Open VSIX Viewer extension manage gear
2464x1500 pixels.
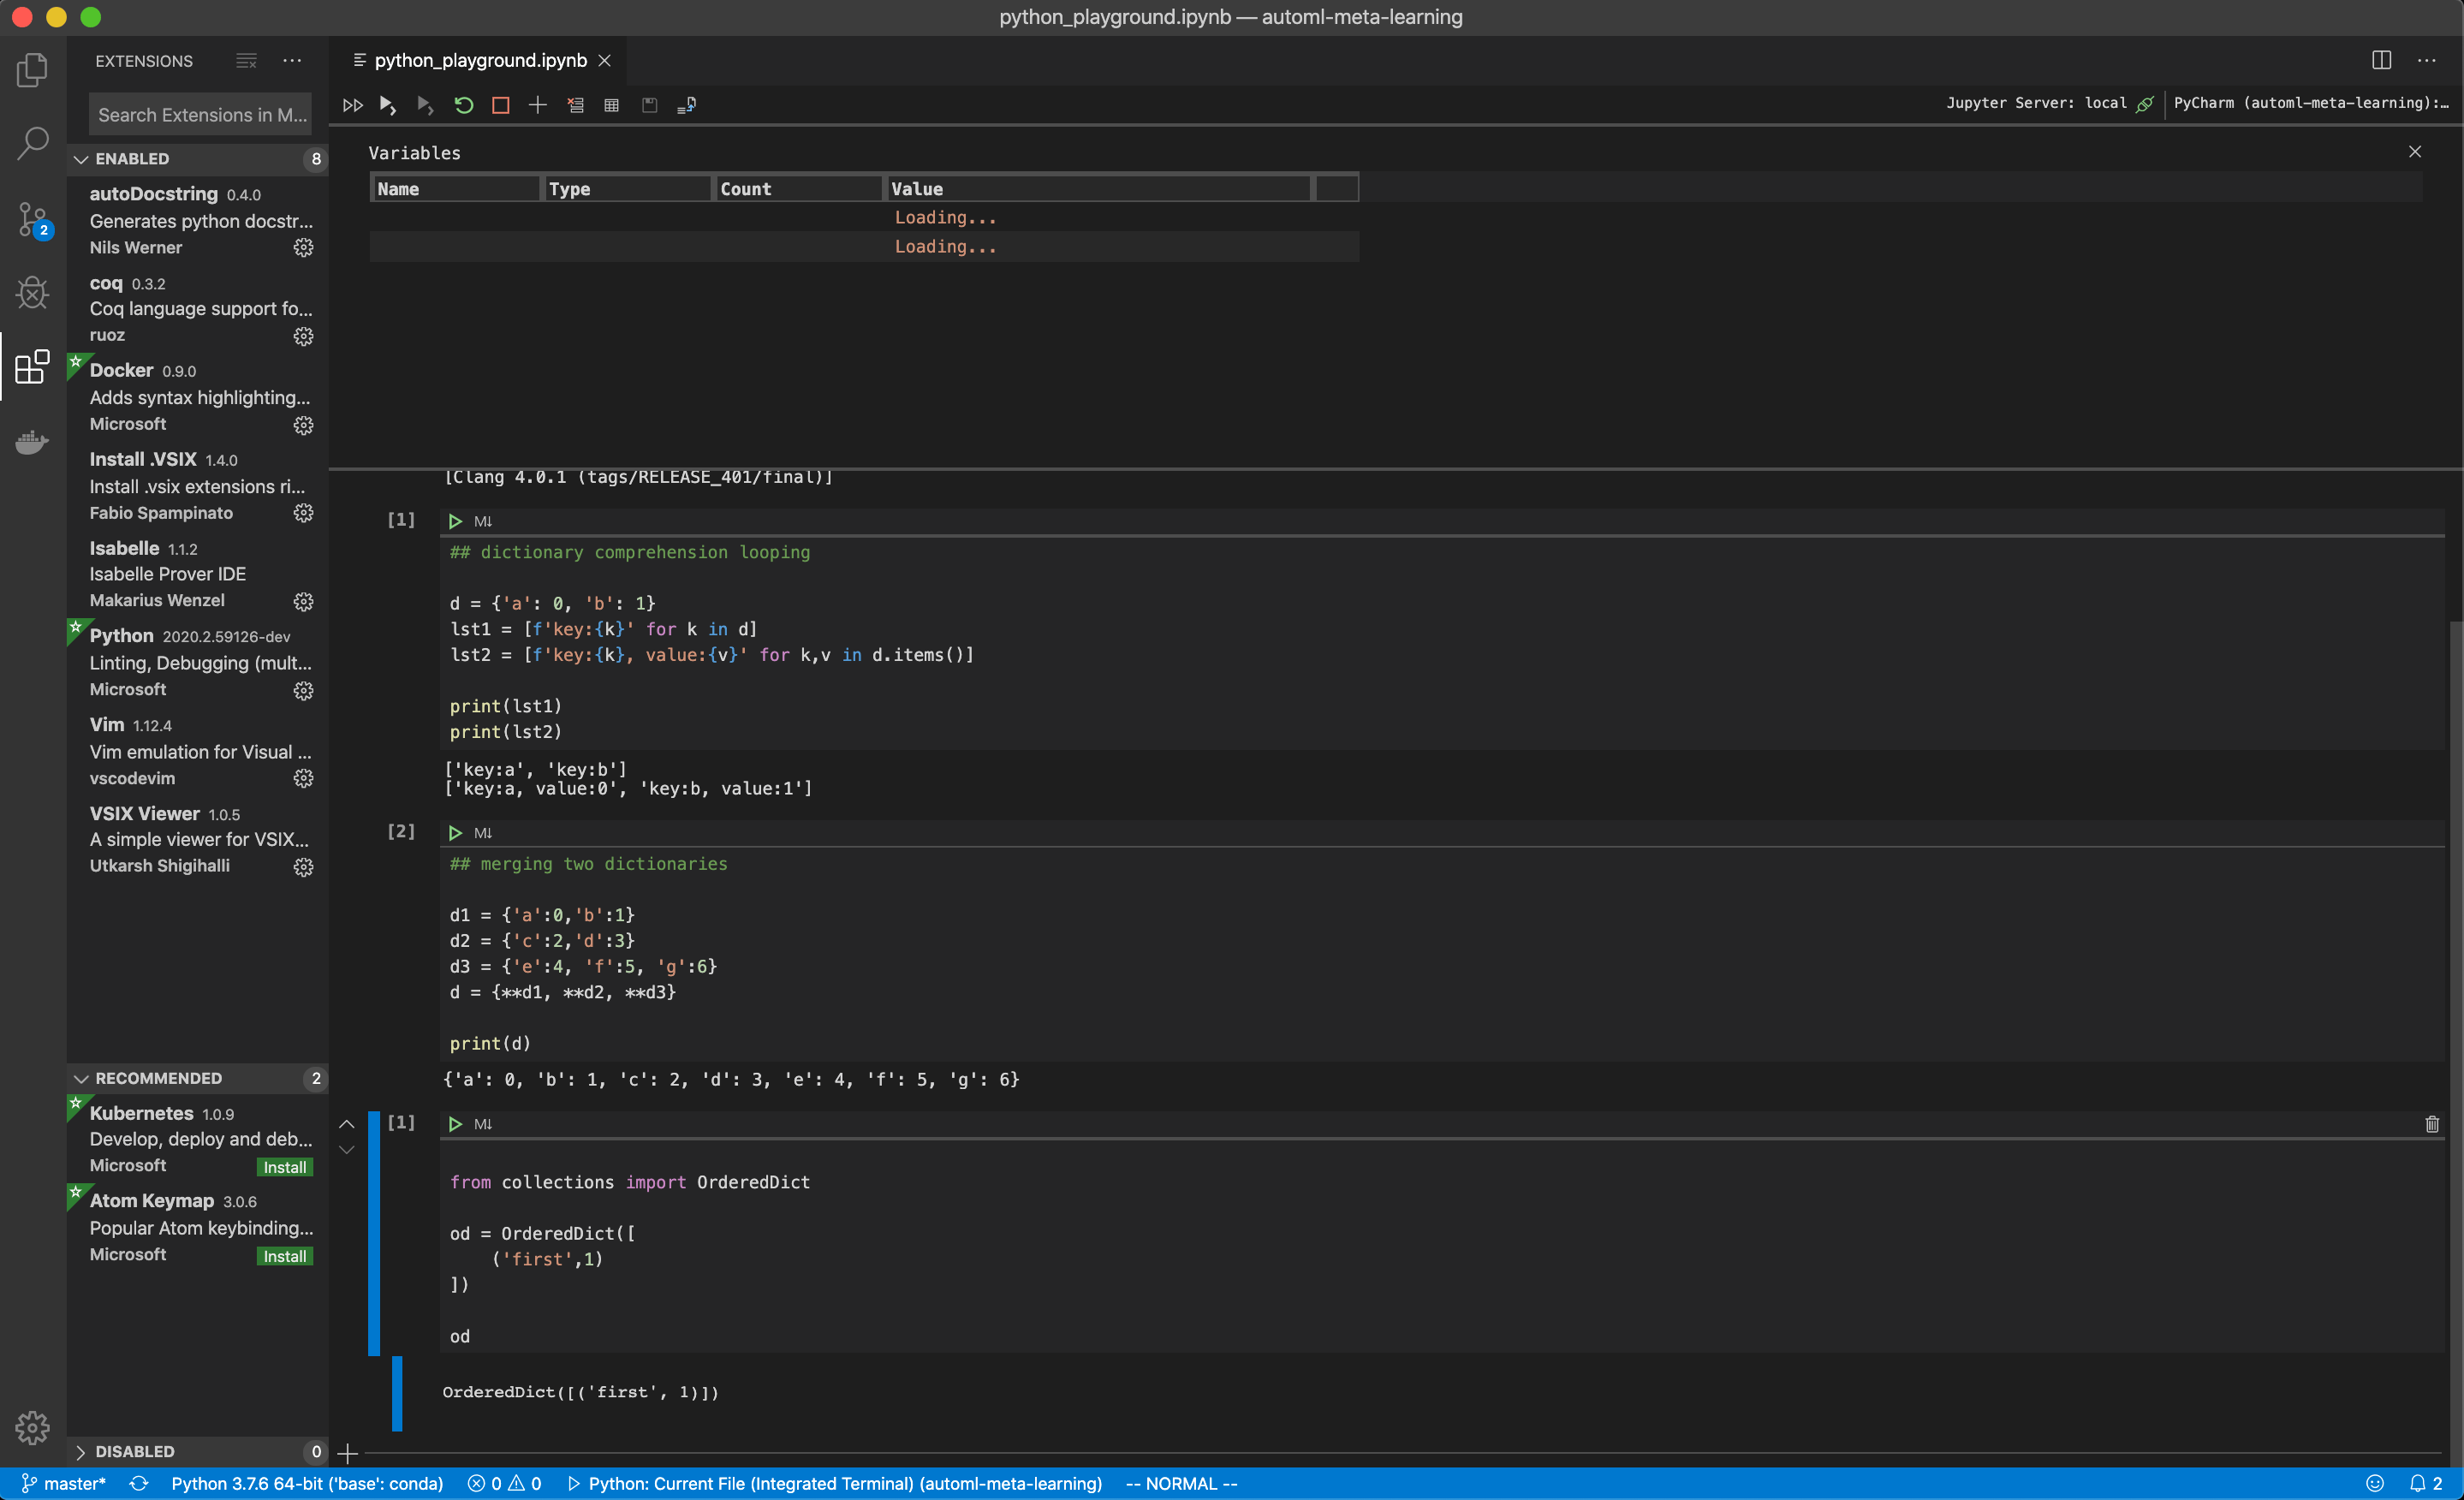click(x=303, y=867)
